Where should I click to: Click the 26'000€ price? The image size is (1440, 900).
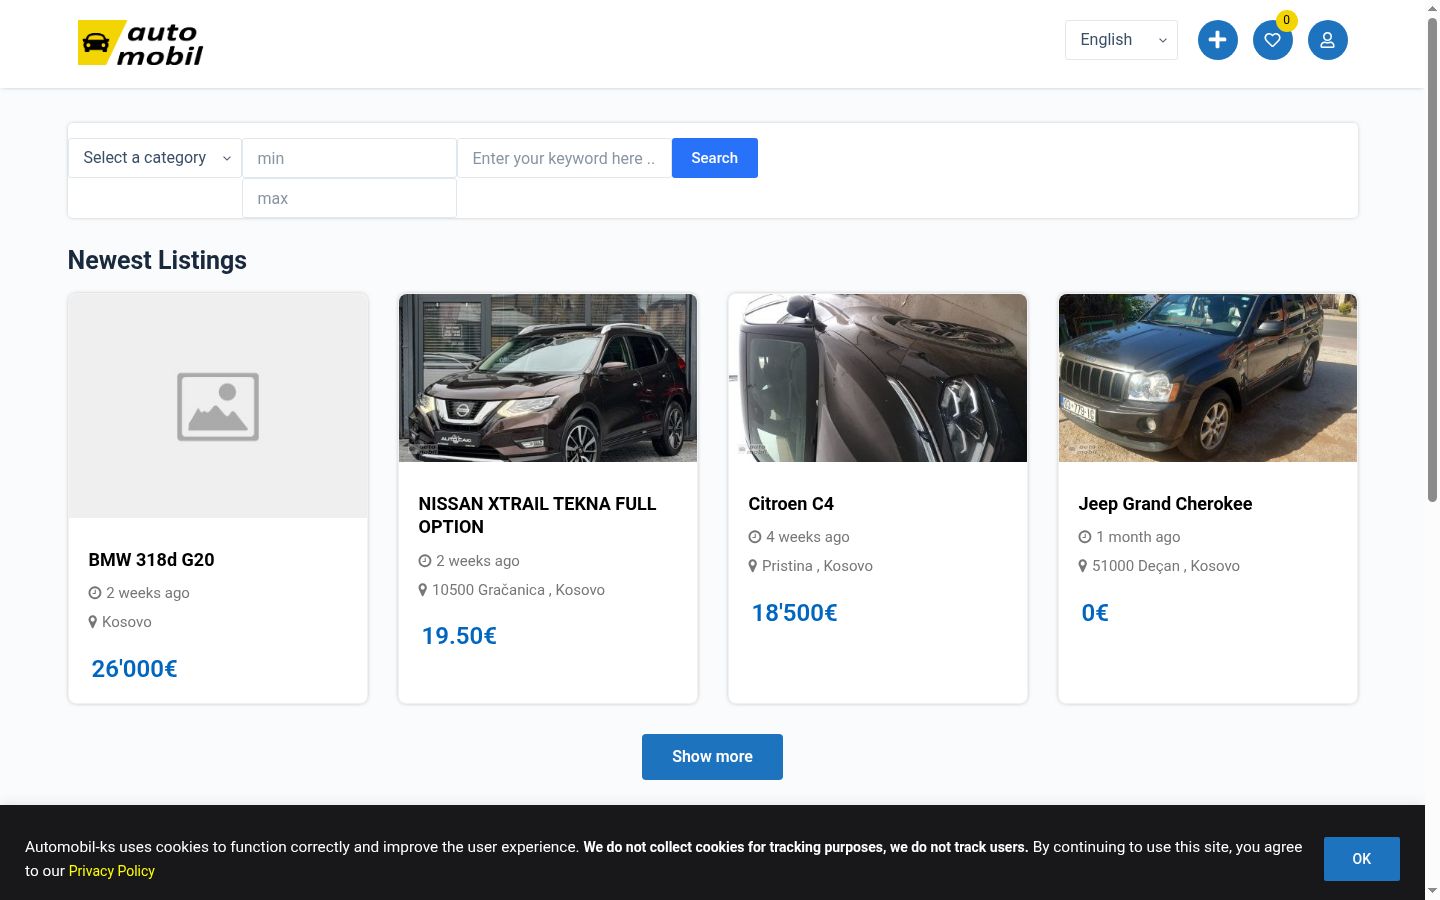(134, 669)
